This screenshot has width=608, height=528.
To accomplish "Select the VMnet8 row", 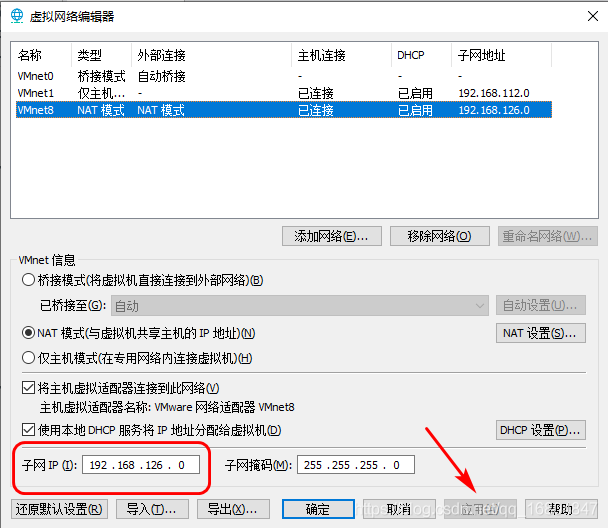I will [284, 110].
